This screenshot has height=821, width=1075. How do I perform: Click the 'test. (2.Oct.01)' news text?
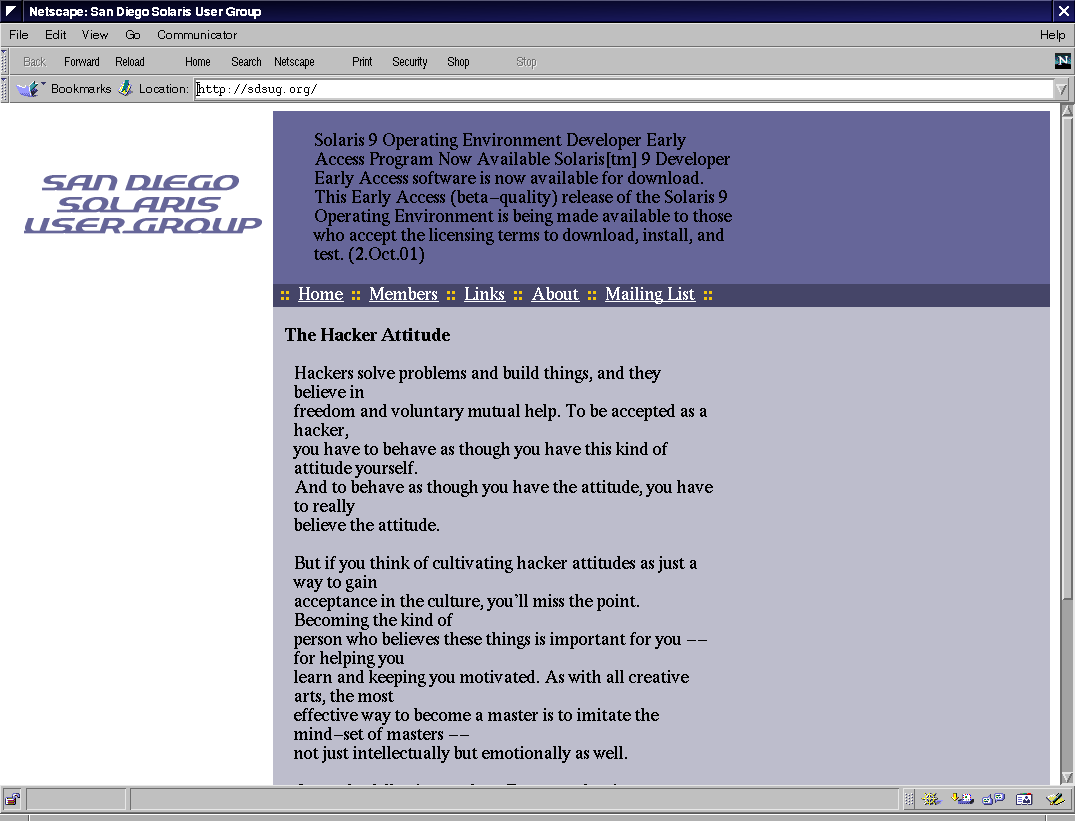click(x=369, y=254)
